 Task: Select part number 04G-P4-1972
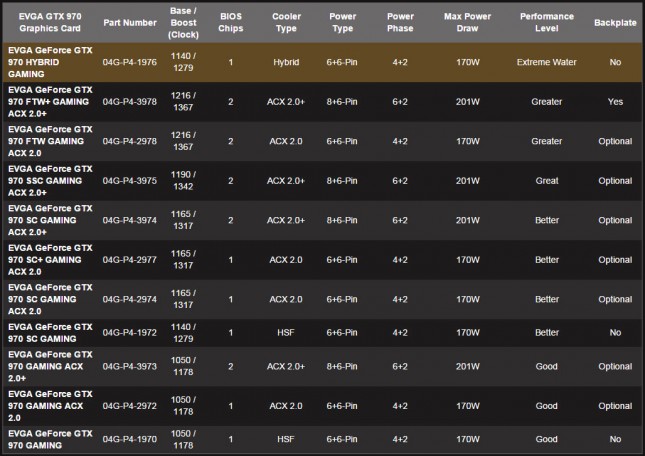pyautogui.click(x=130, y=332)
